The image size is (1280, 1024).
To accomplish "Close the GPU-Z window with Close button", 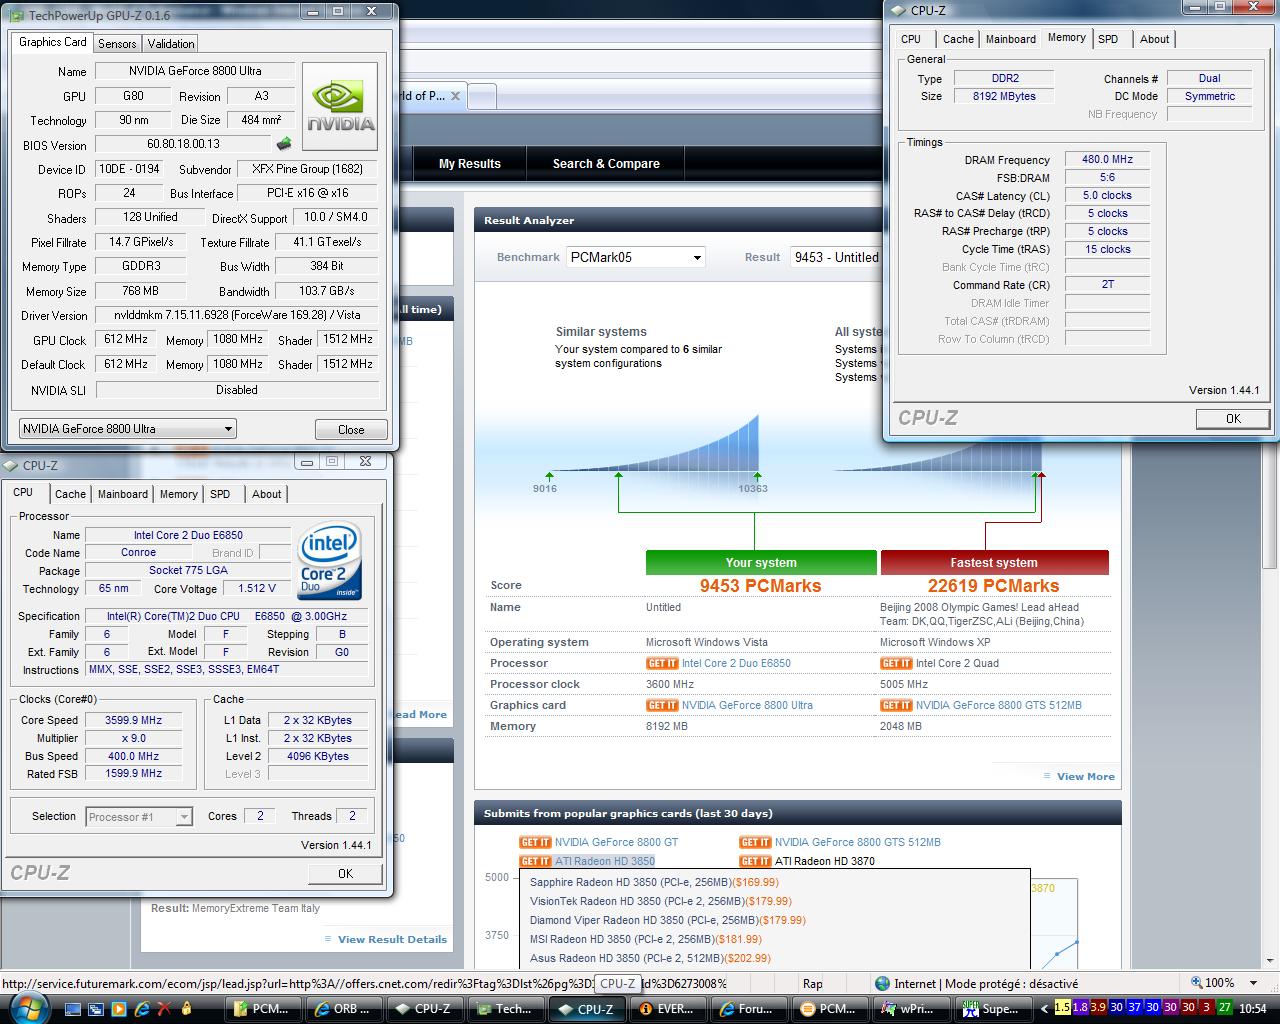I will (x=351, y=429).
